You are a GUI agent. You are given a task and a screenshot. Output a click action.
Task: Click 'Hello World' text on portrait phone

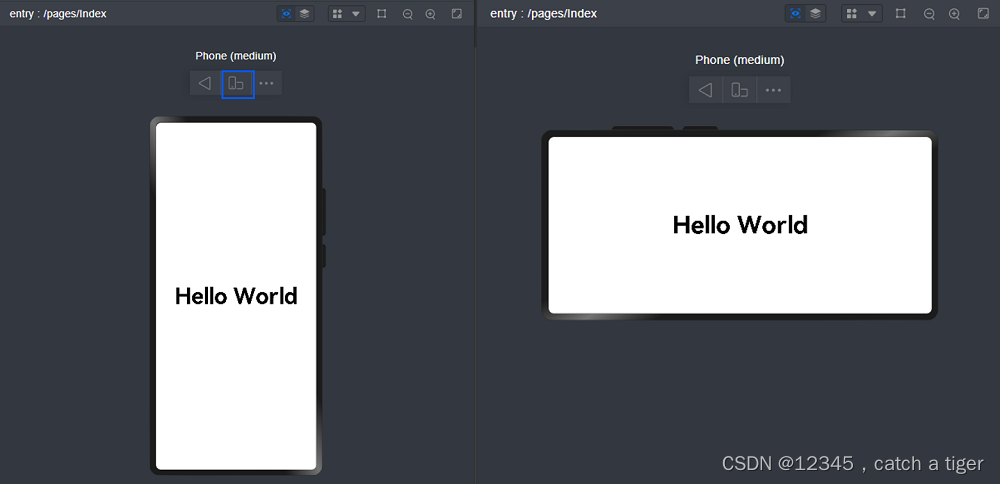236,297
